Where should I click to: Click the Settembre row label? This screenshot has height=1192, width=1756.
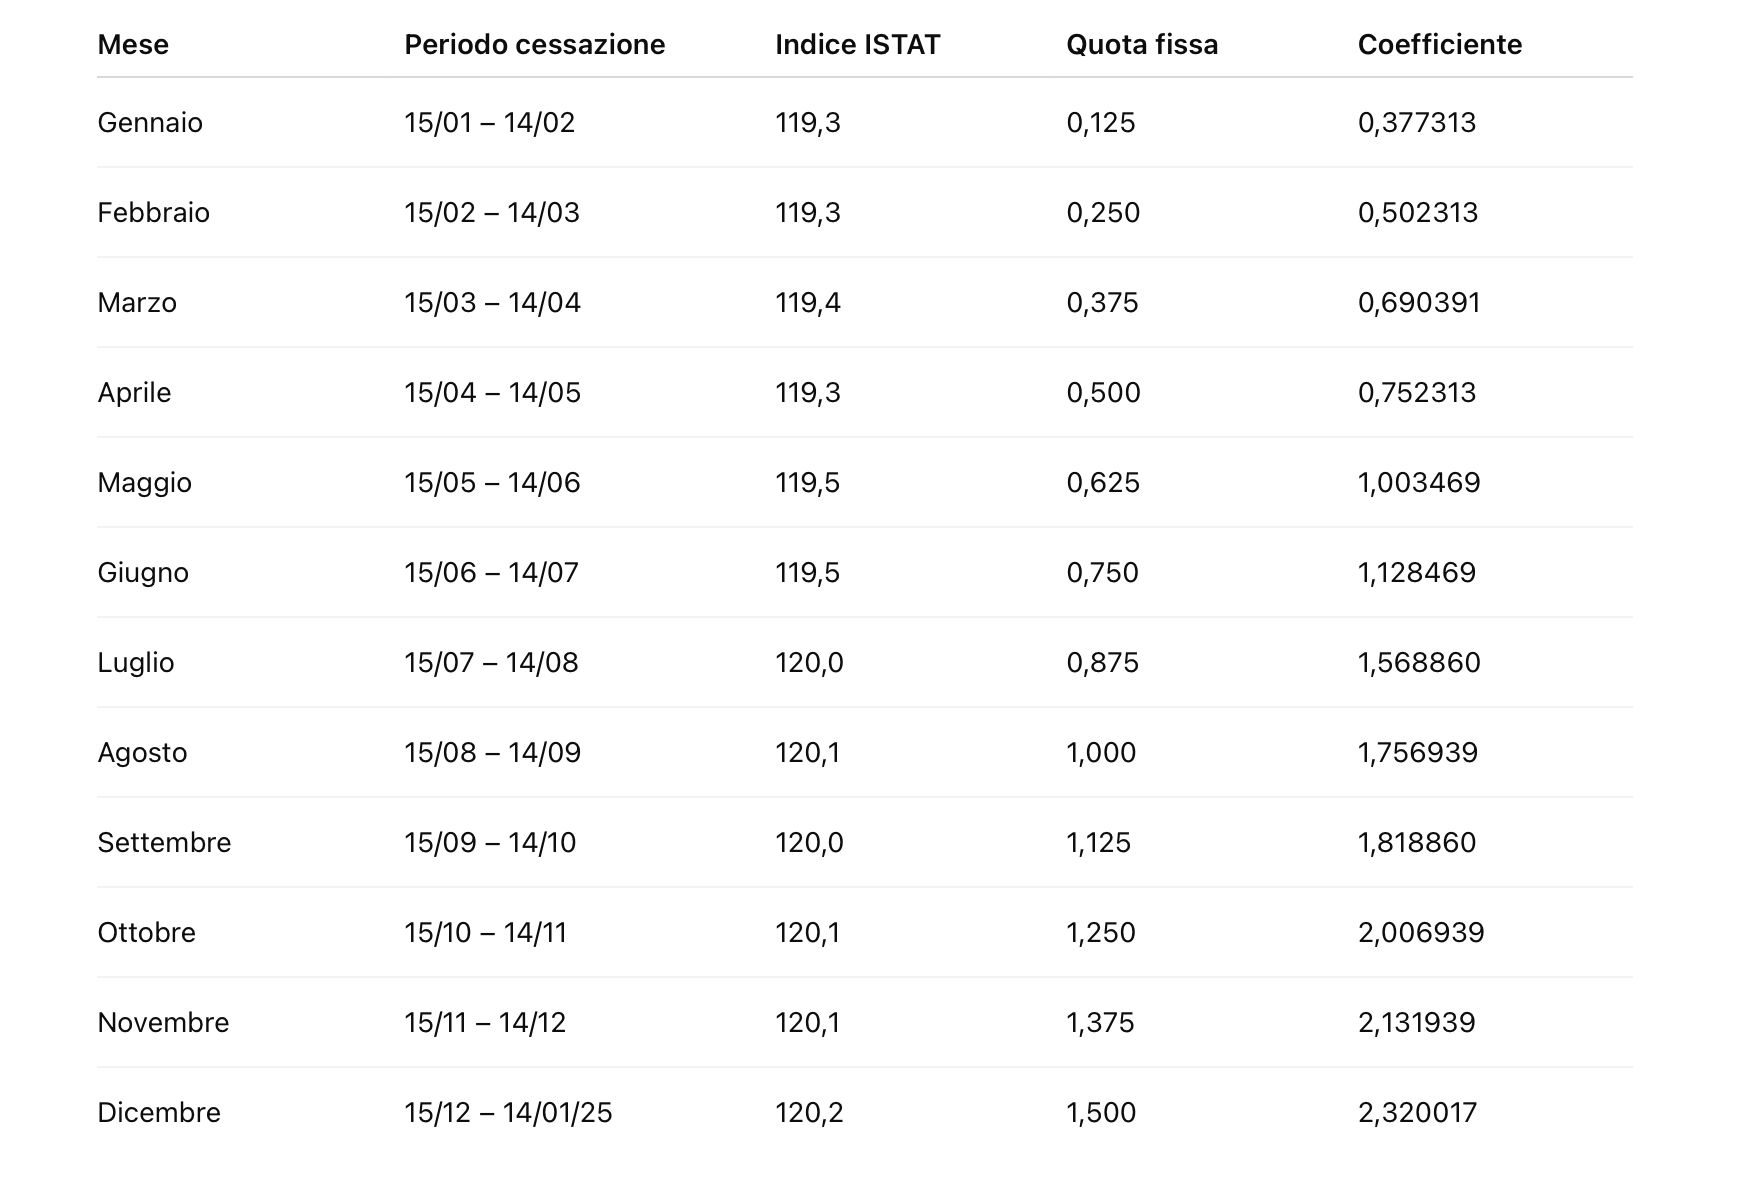[x=164, y=843]
